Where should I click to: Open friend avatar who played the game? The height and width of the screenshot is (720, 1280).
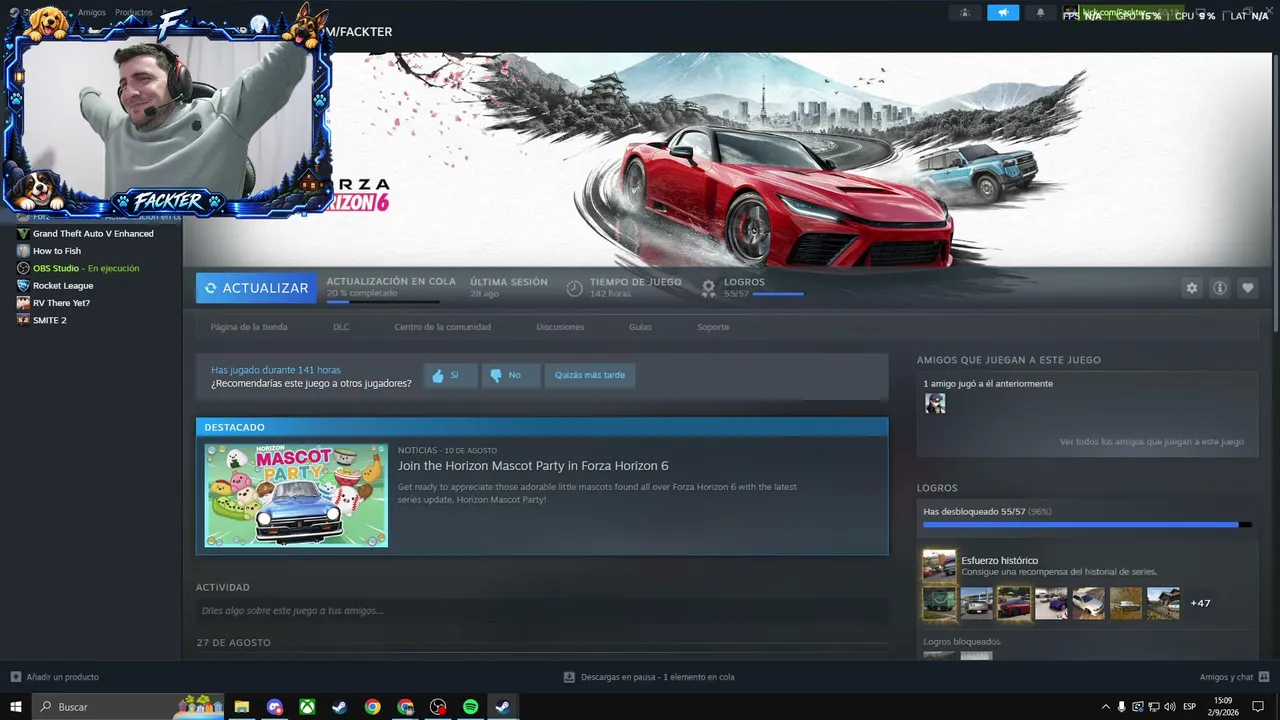(x=935, y=403)
